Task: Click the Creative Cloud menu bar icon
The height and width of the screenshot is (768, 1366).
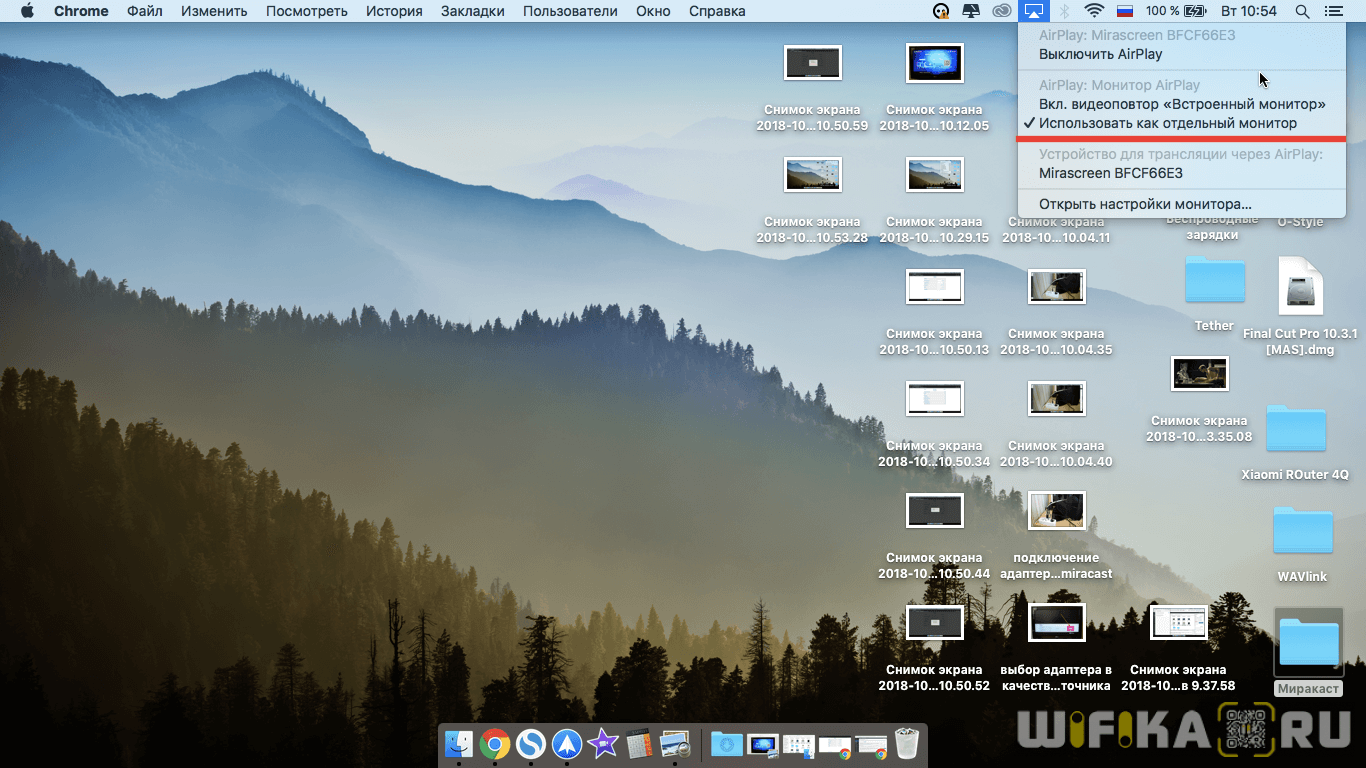Action: pos(1002,11)
